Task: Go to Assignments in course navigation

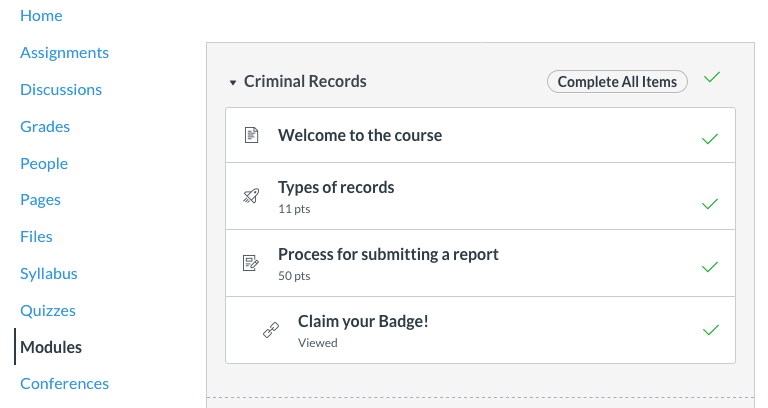Action: pyautogui.click(x=64, y=52)
